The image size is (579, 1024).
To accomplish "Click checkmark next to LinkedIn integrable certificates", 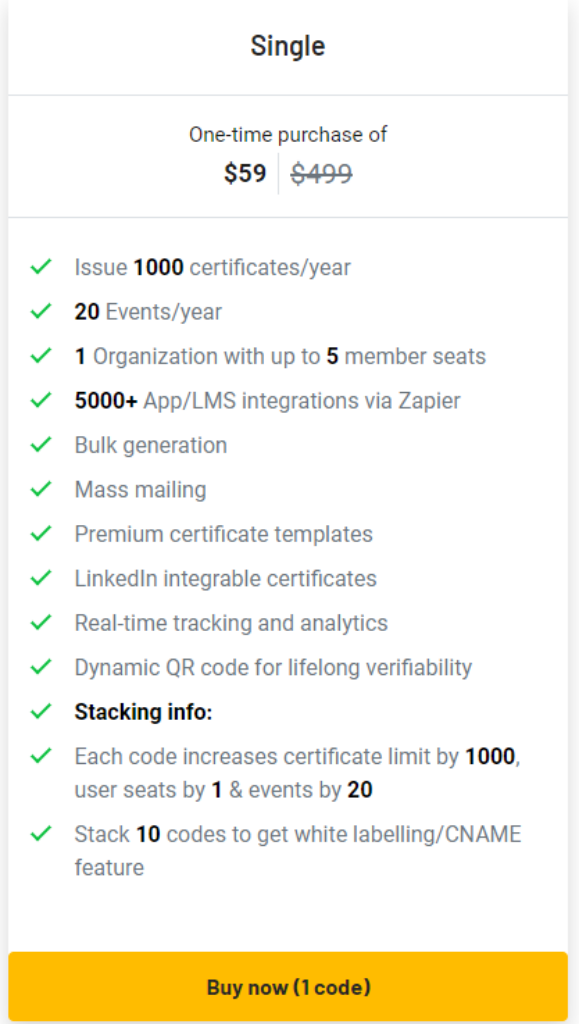I will click(41, 577).
